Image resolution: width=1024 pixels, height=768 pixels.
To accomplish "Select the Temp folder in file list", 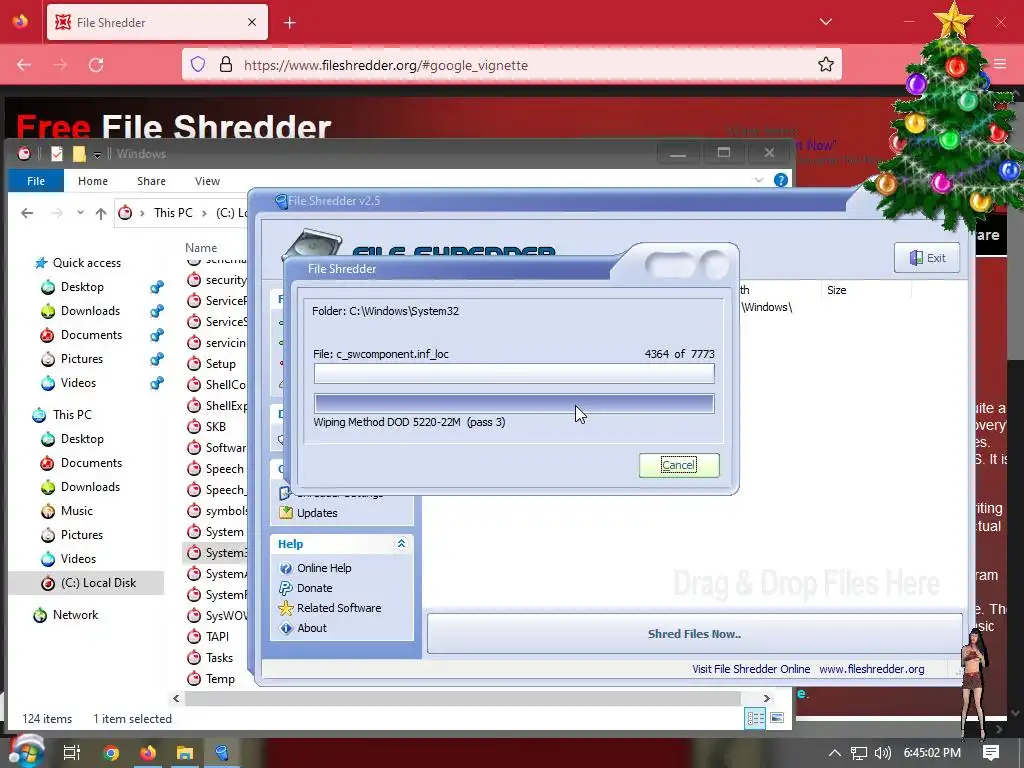I will (220, 679).
